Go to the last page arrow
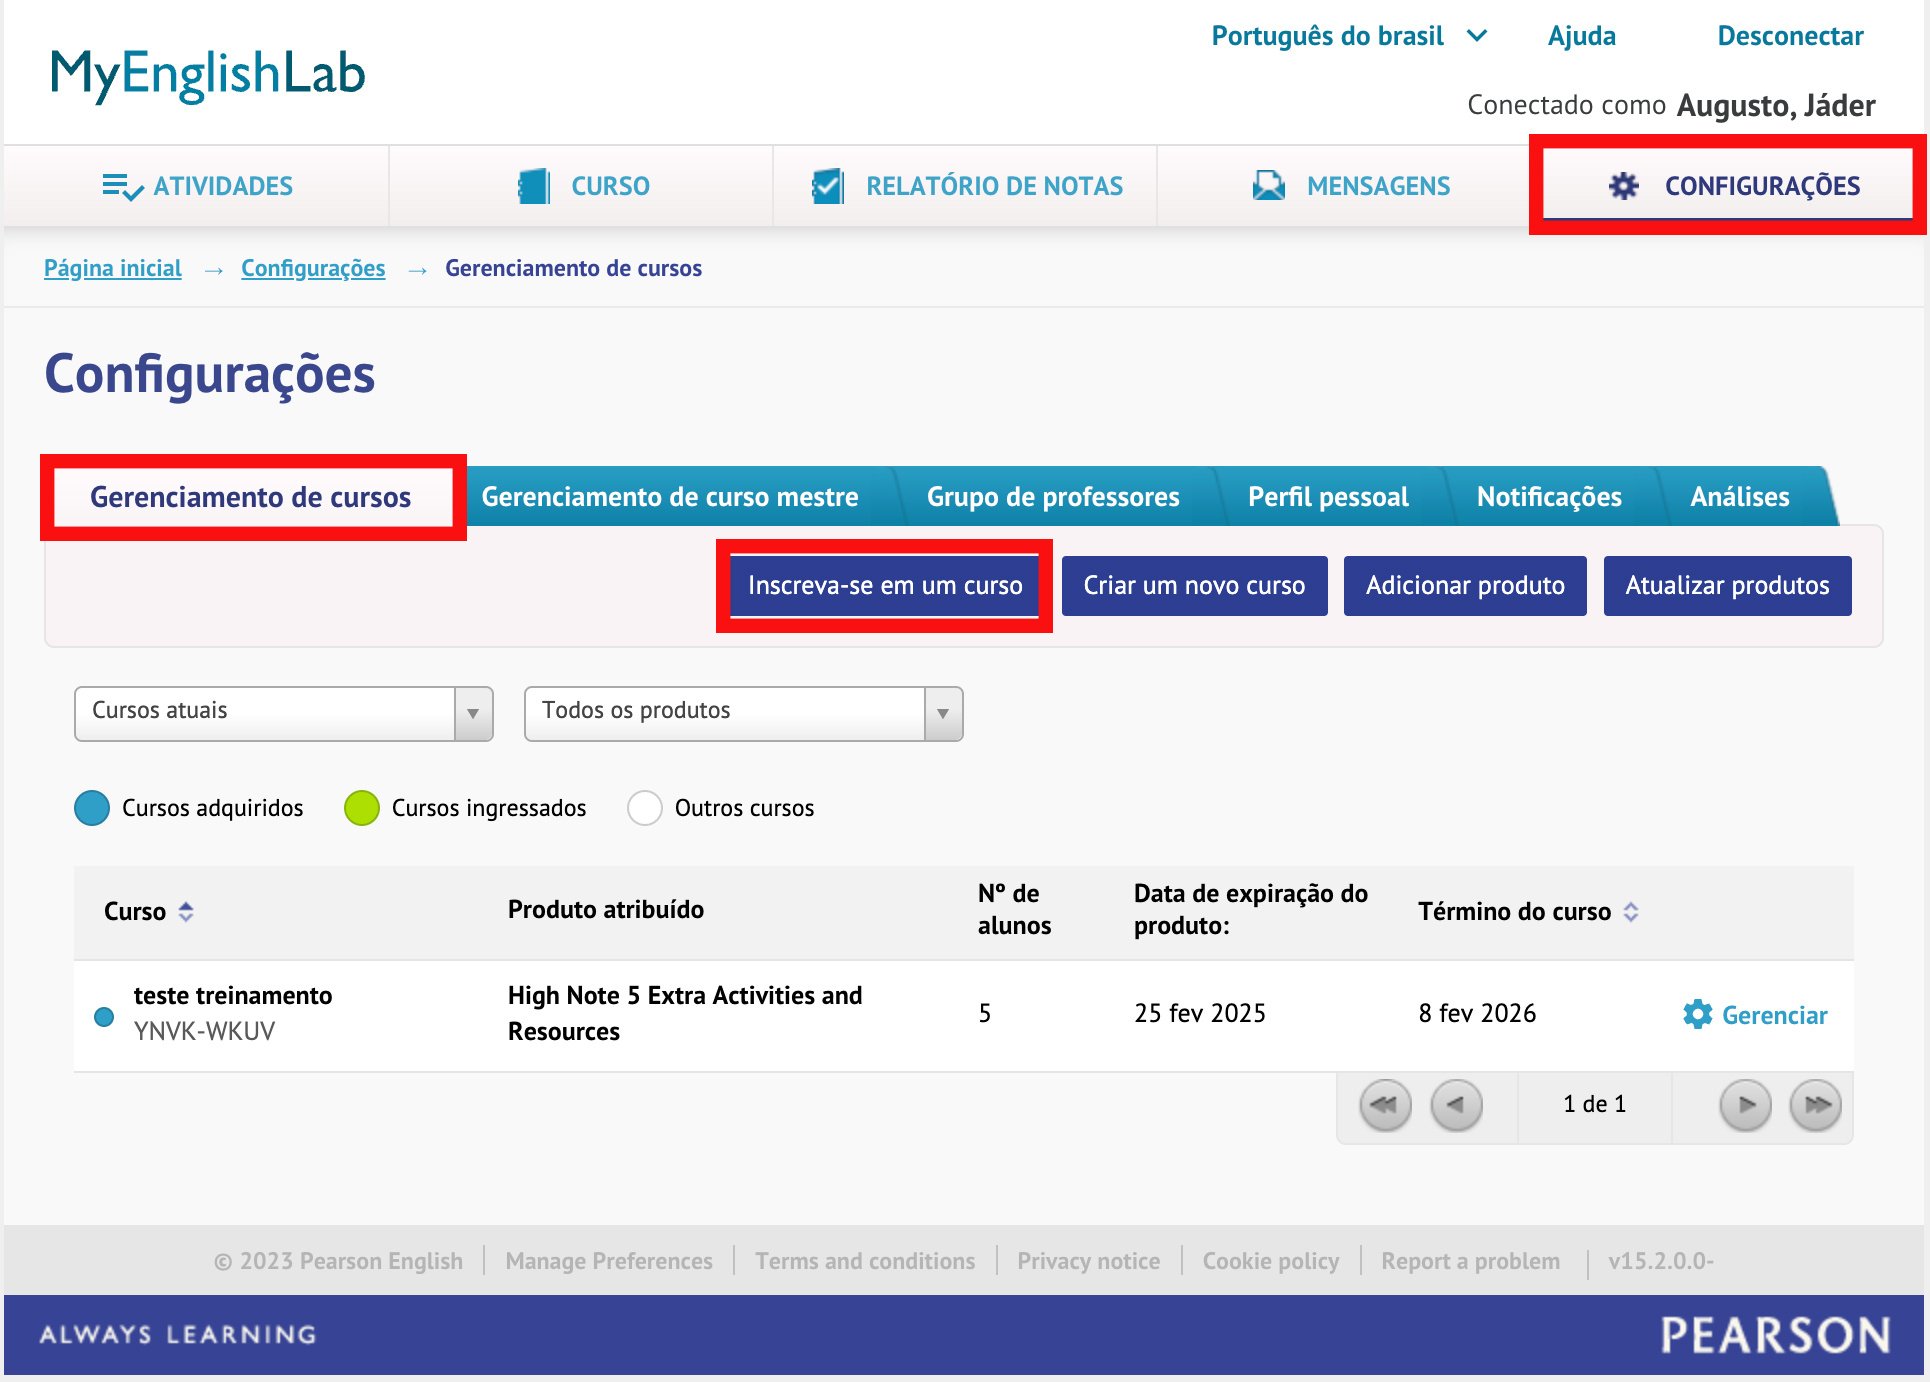Image resolution: width=1930 pixels, height=1382 pixels. click(1815, 1105)
